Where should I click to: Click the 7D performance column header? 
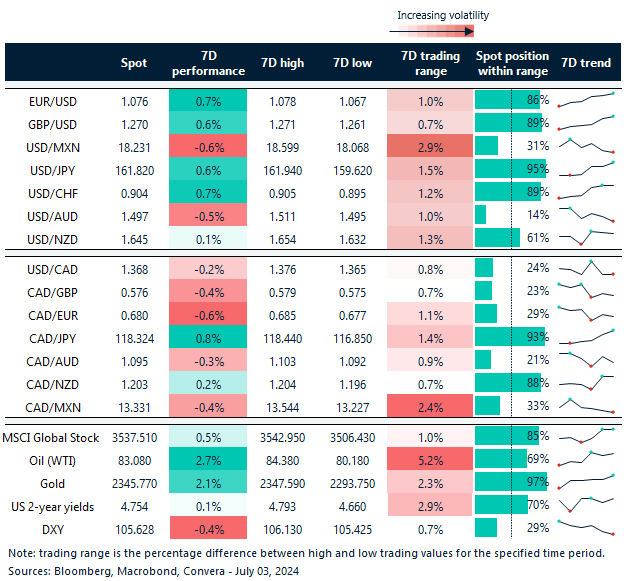click(208, 63)
